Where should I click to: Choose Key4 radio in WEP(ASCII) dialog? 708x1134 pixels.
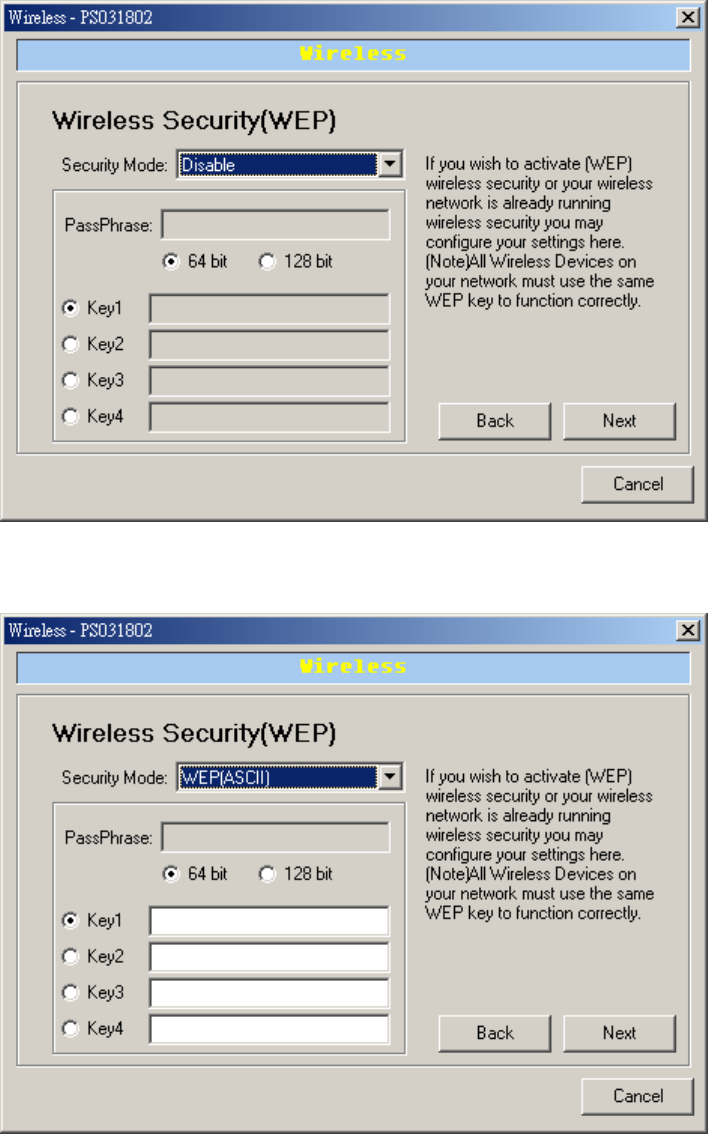tap(70, 1028)
